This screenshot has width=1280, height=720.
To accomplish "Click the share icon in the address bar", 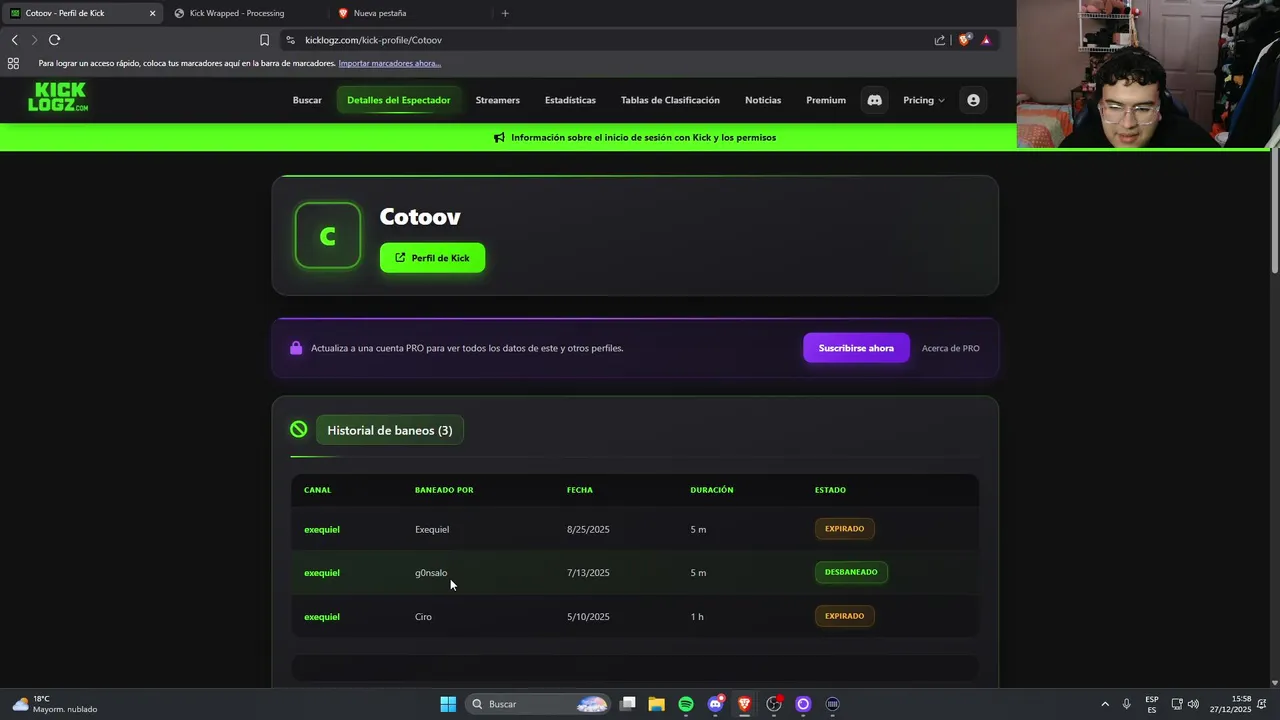I will click(x=940, y=40).
